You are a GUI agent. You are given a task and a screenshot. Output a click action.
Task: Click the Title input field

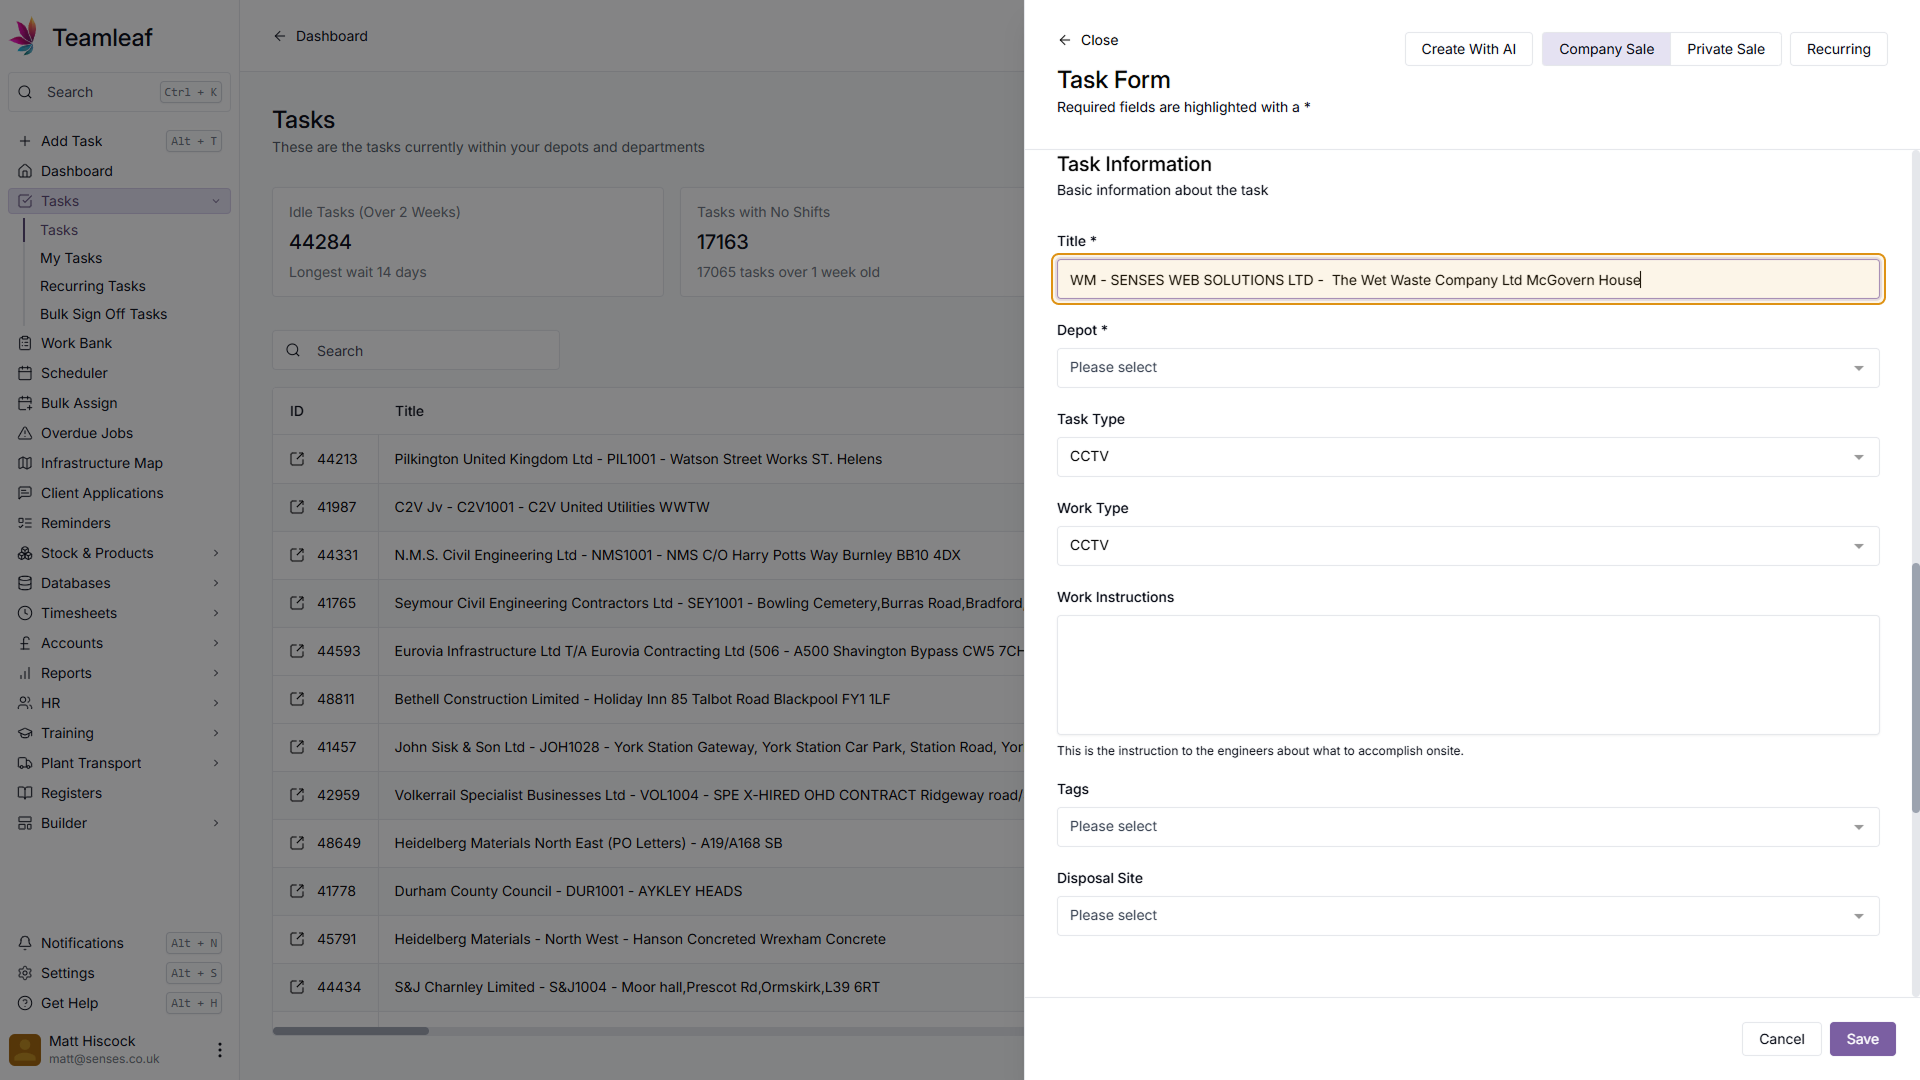pyautogui.click(x=1468, y=280)
